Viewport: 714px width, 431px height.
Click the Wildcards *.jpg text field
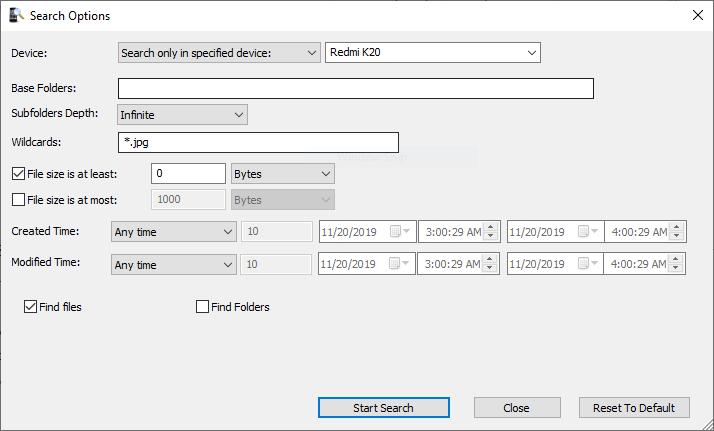coord(258,142)
